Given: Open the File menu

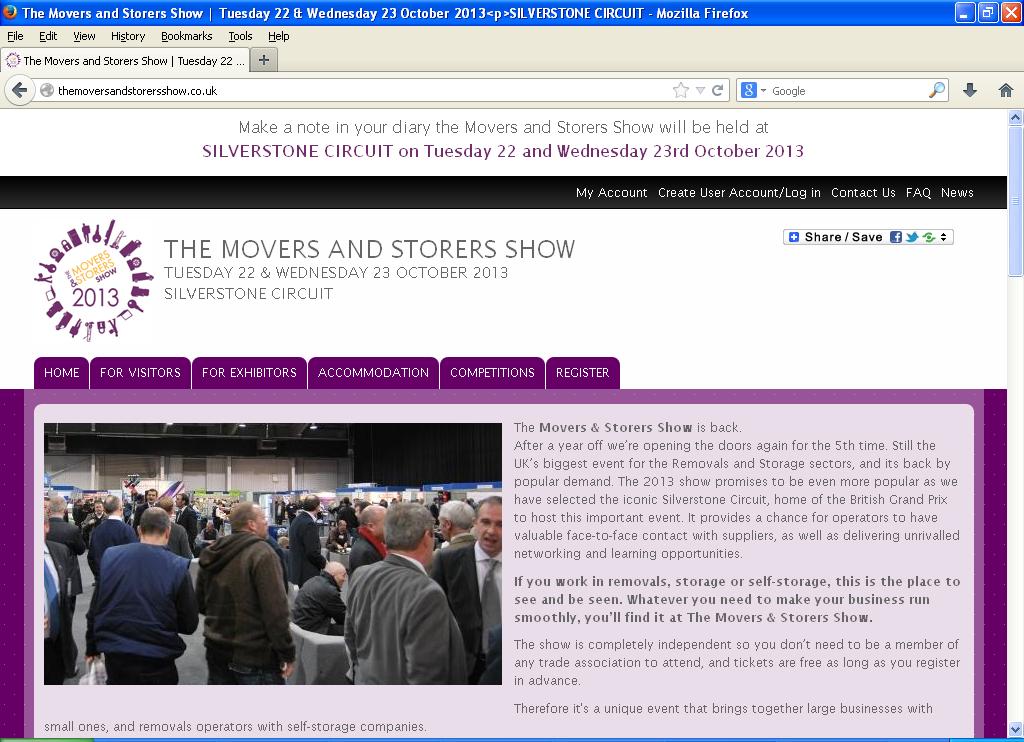Looking at the screenshot, I should tap(15, 36).
